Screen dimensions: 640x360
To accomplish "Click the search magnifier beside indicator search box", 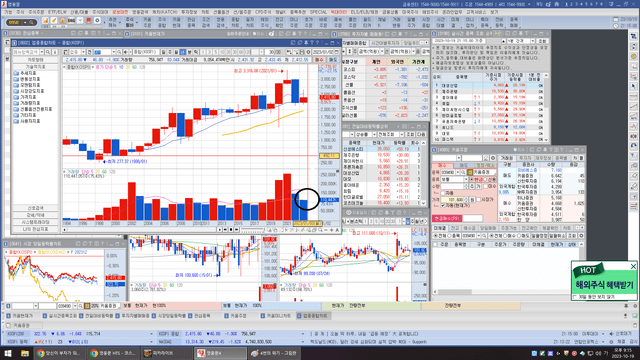I will tap(48, 52).
